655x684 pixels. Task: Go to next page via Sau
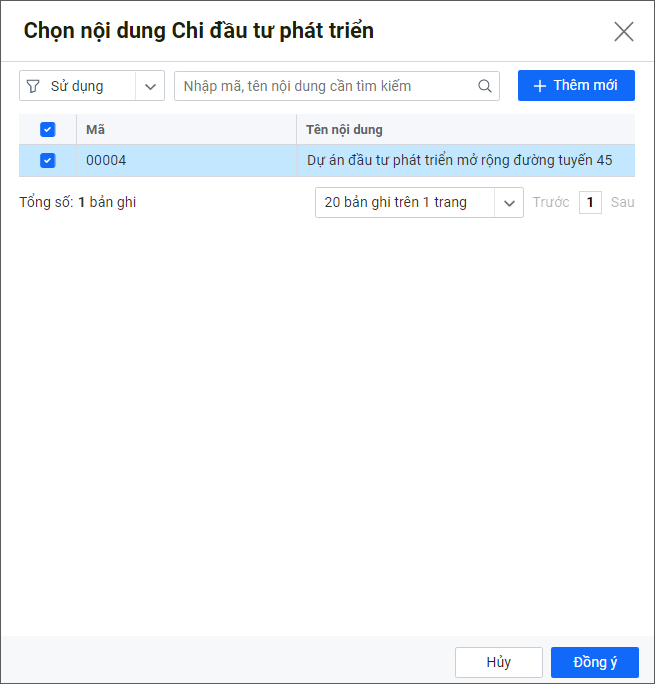point(622,202)
